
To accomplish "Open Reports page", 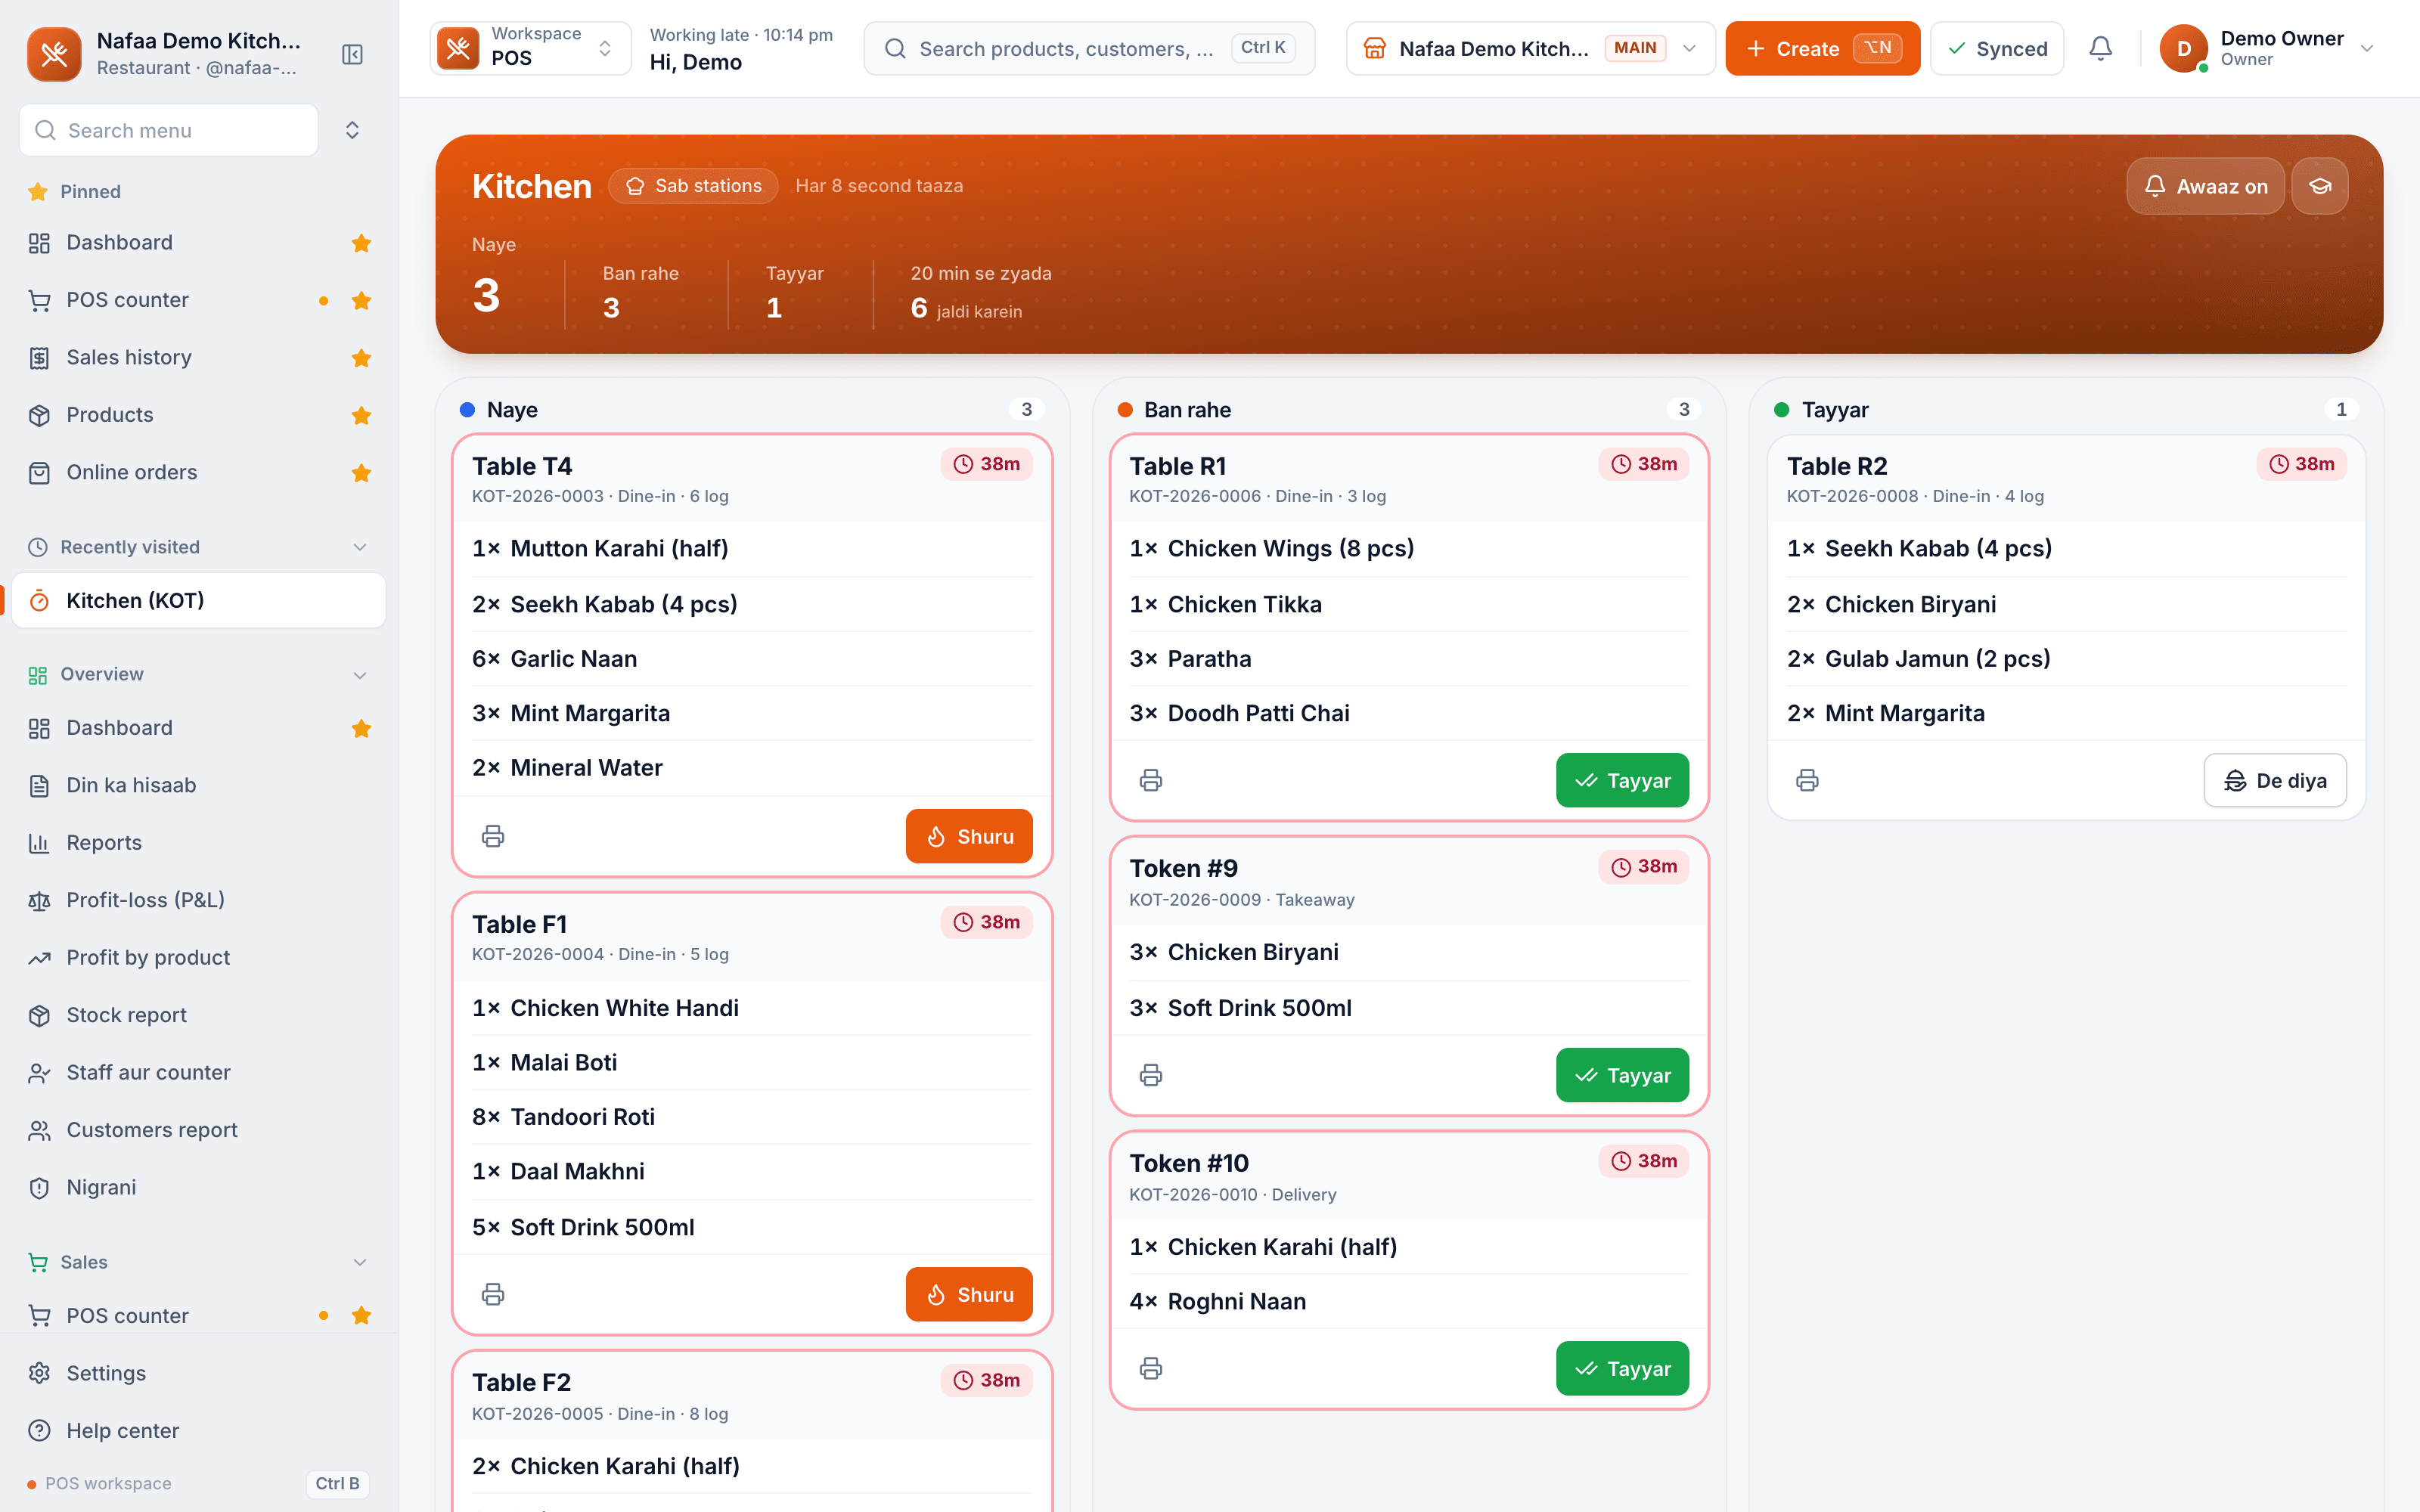I will click(x=198, y=842).
